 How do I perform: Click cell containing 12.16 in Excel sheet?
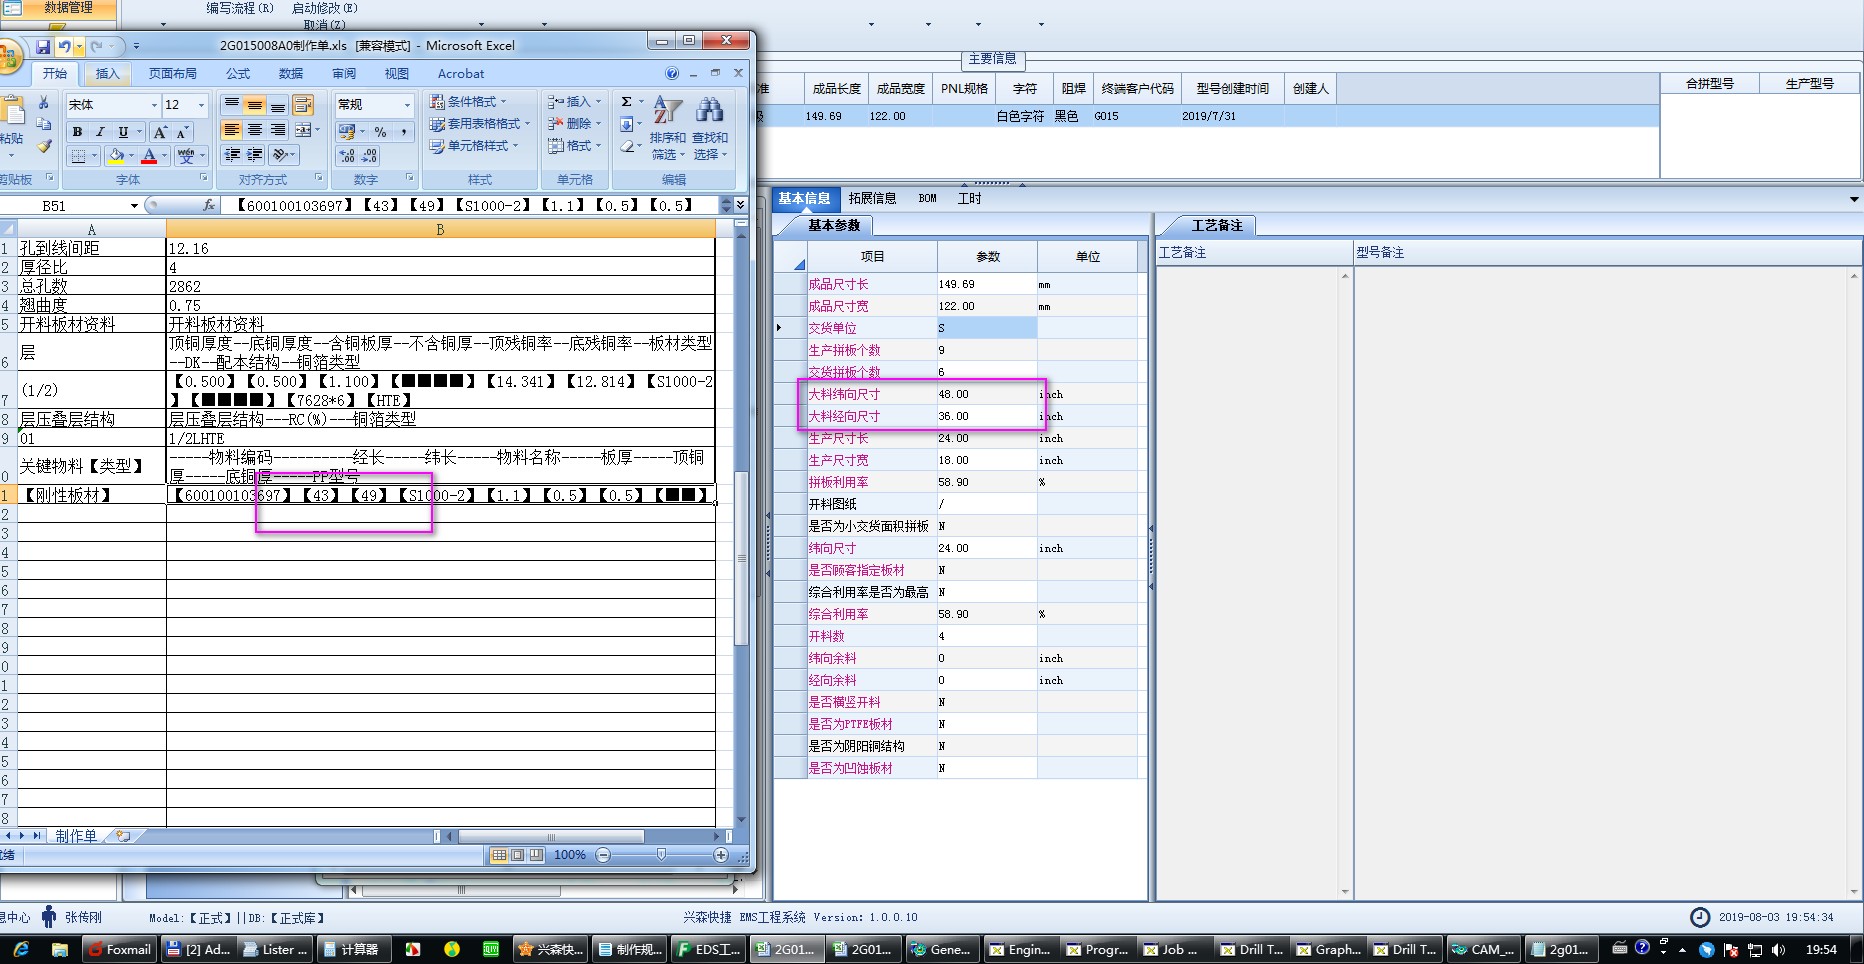[x=440, y=248]
